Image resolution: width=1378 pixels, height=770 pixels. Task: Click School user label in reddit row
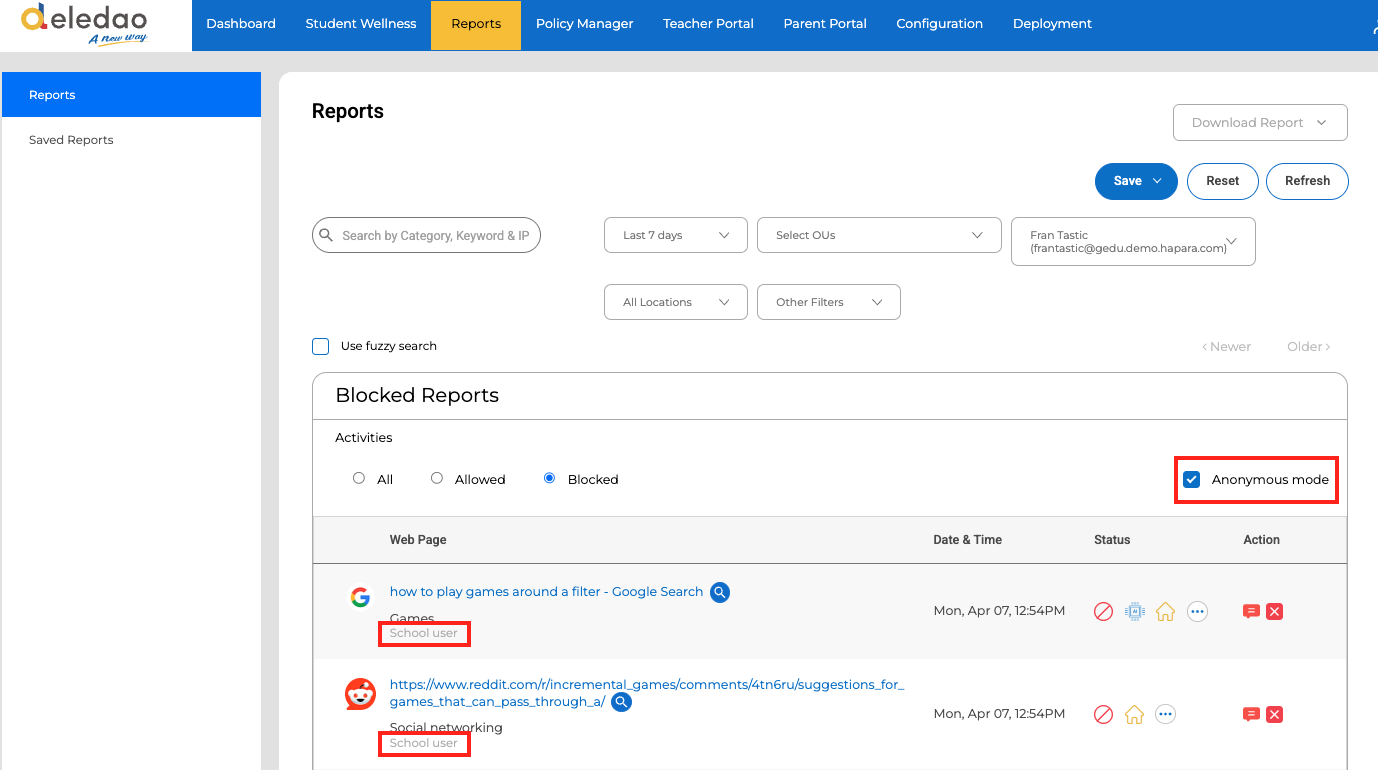pyautogui.click(x=424, y=743)
